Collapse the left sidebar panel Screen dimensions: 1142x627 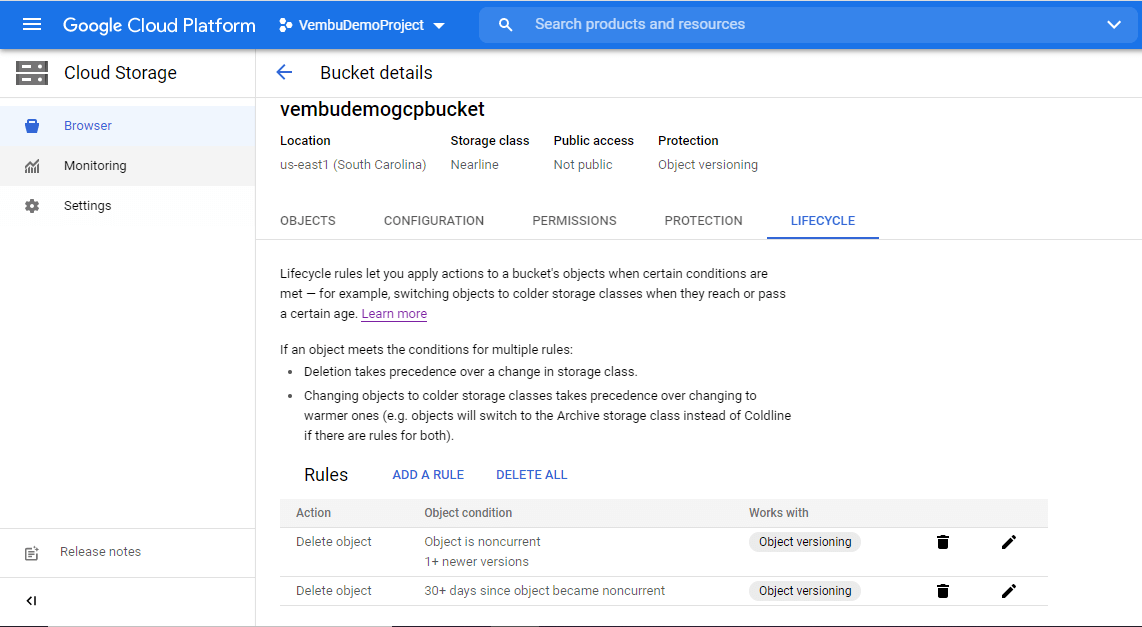pos(31,601)
